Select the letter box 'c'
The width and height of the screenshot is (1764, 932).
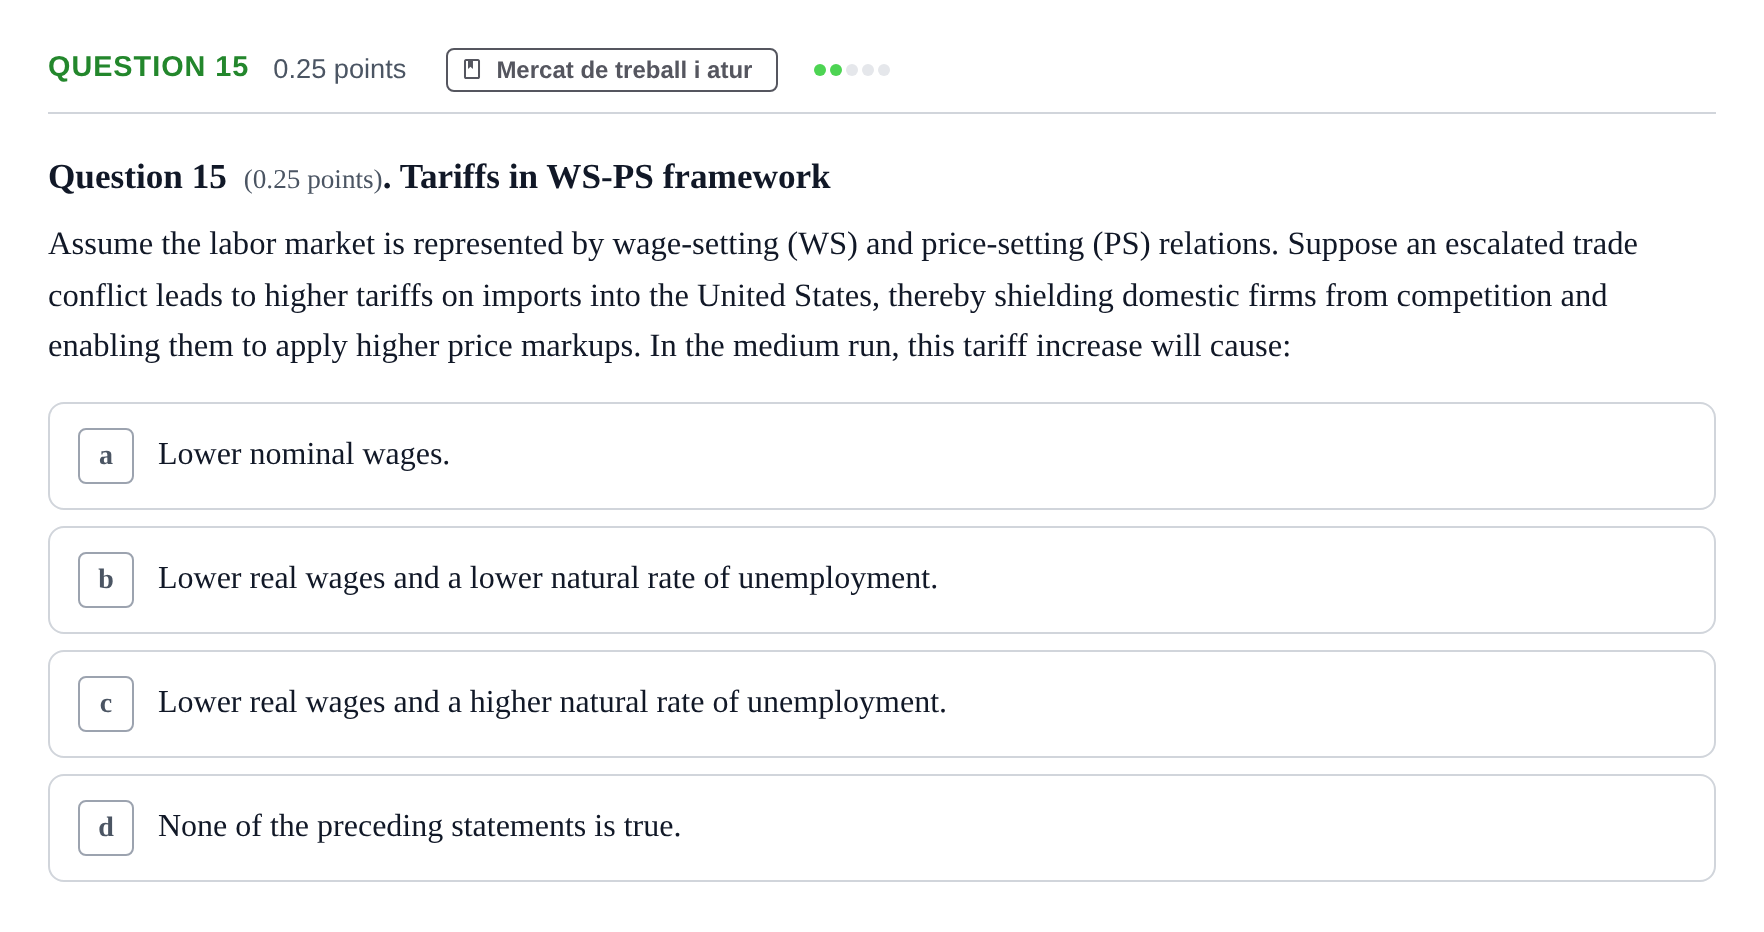(106, 704)
